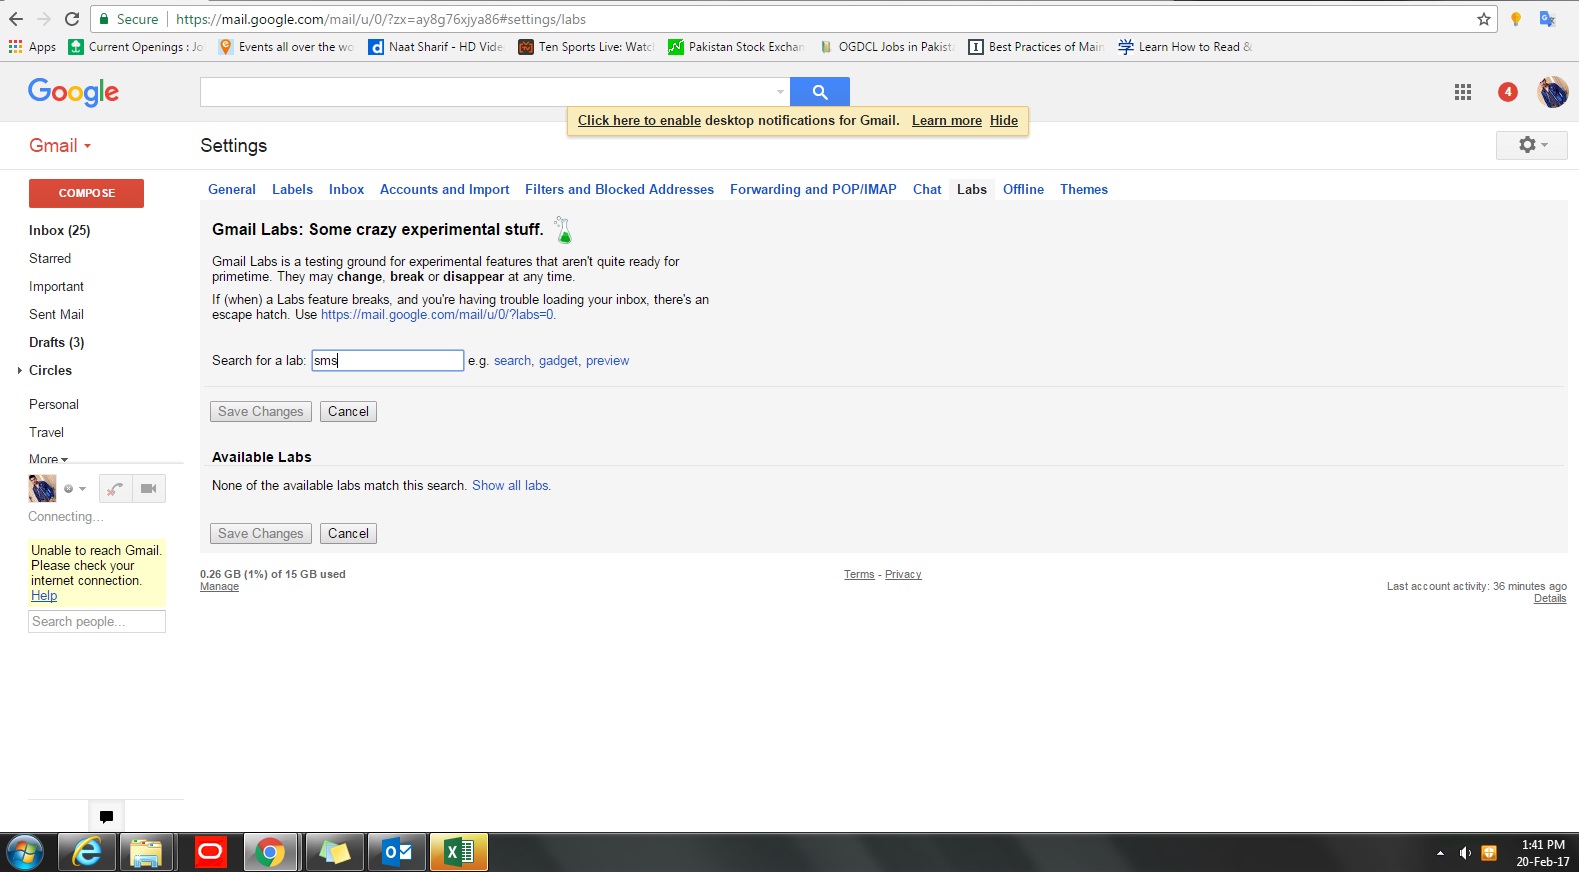Click the labs=0 escape hatch link
Image resolution: width=1579 pixels, height=872 pixels.
pos(437,315)
